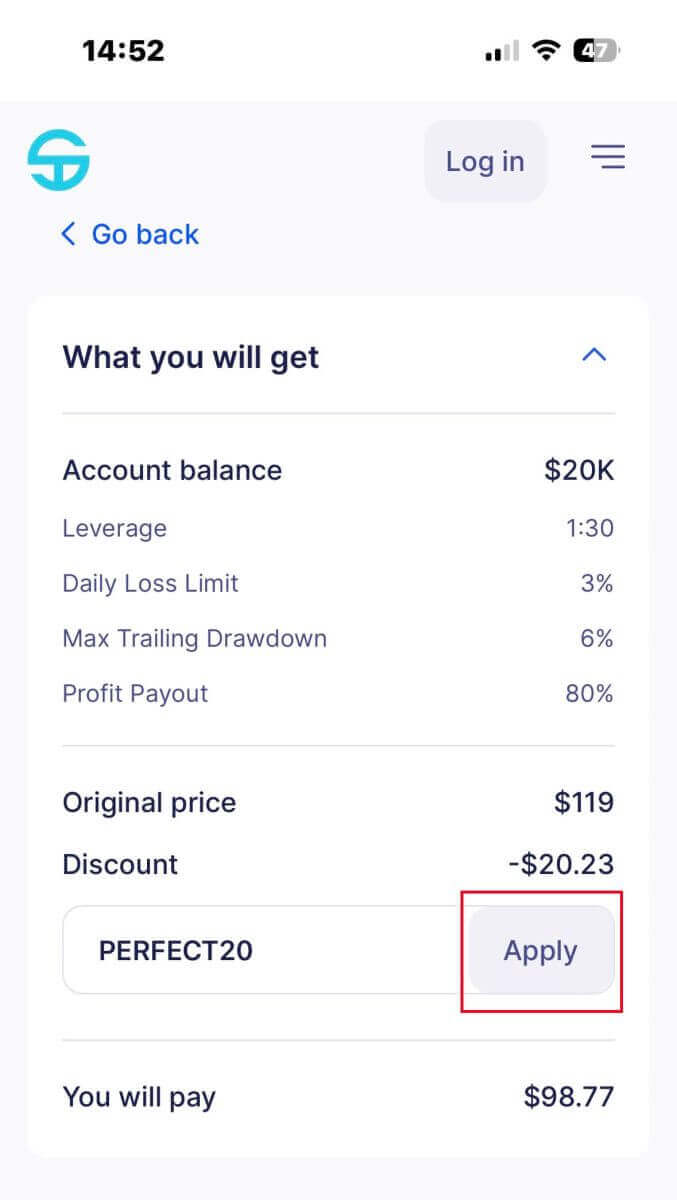Click the ST app logo
Viewport: 677px width, 1200px height.
[57, 158]
